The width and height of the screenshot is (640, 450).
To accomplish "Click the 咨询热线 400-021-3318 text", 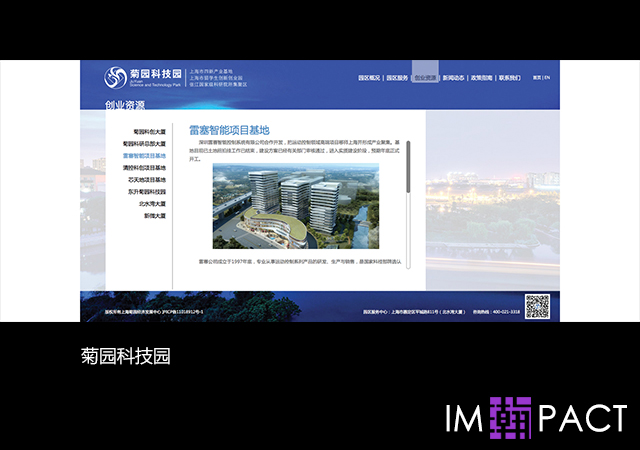I will [496, 312].
